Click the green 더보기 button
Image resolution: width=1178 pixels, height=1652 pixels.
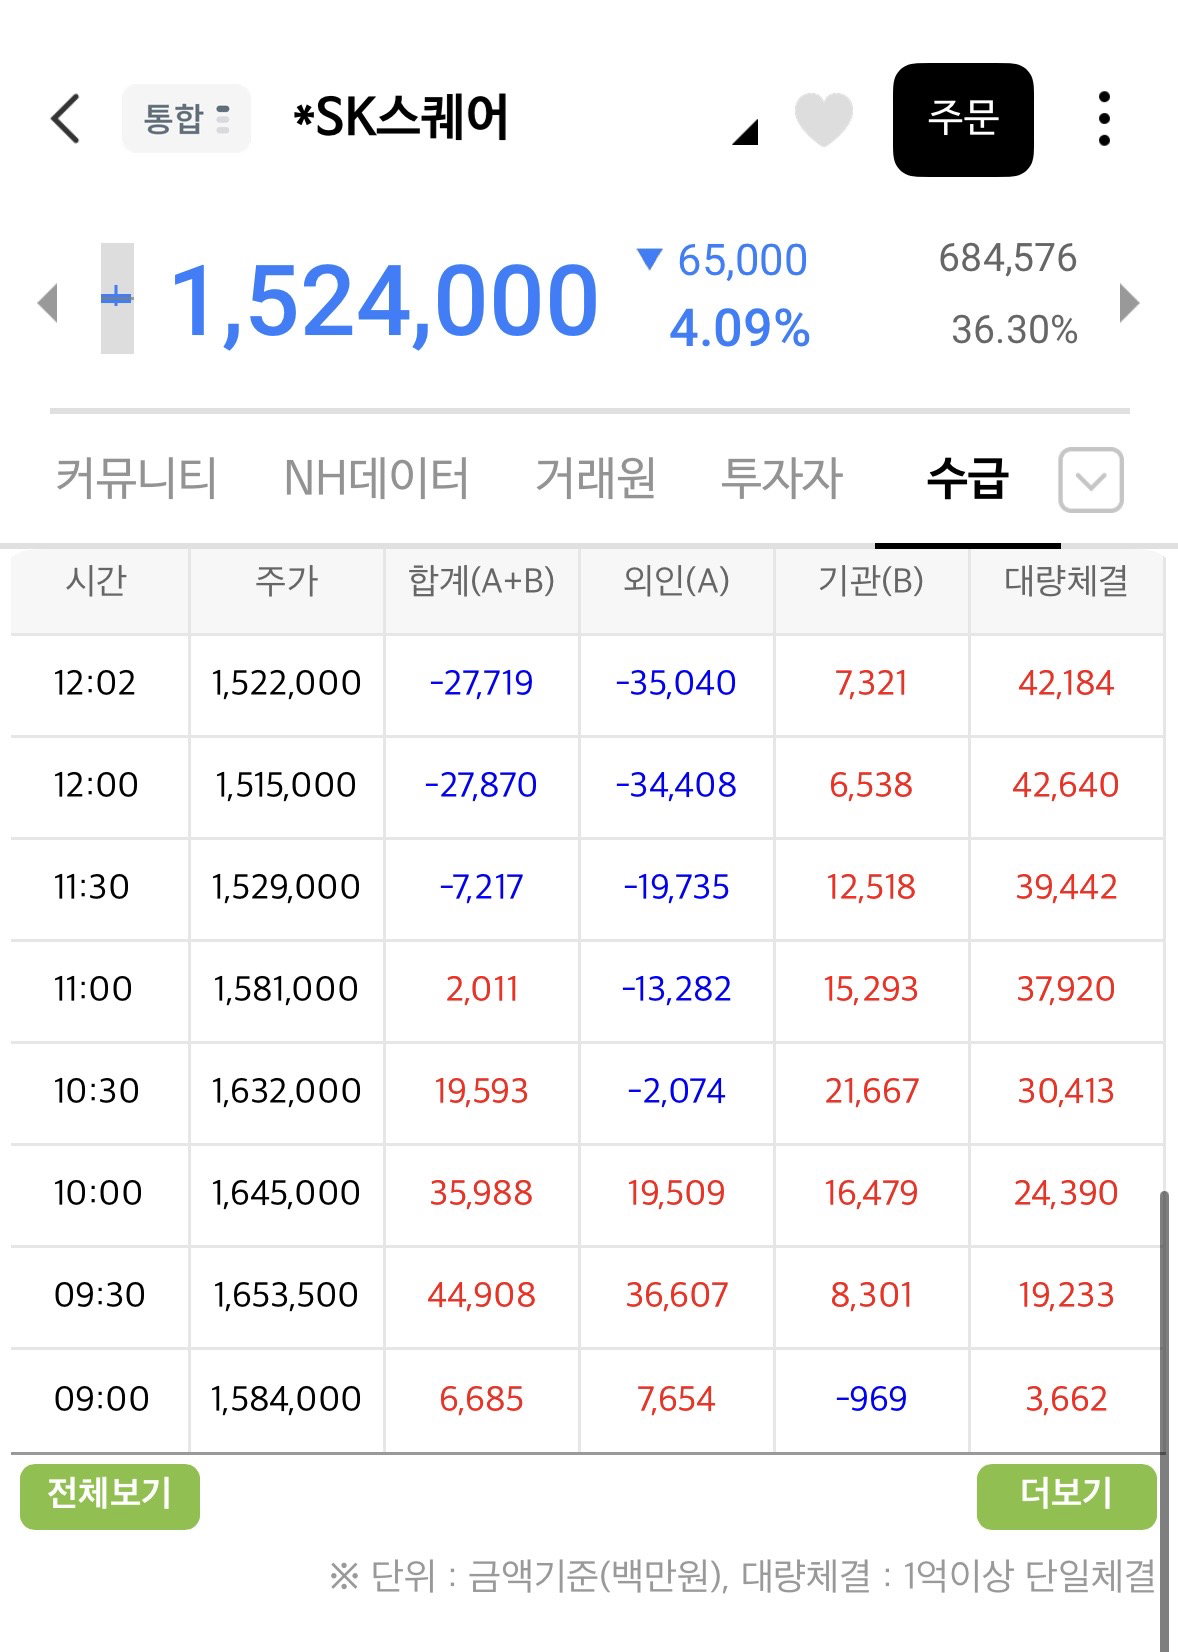point(1066,1496)
